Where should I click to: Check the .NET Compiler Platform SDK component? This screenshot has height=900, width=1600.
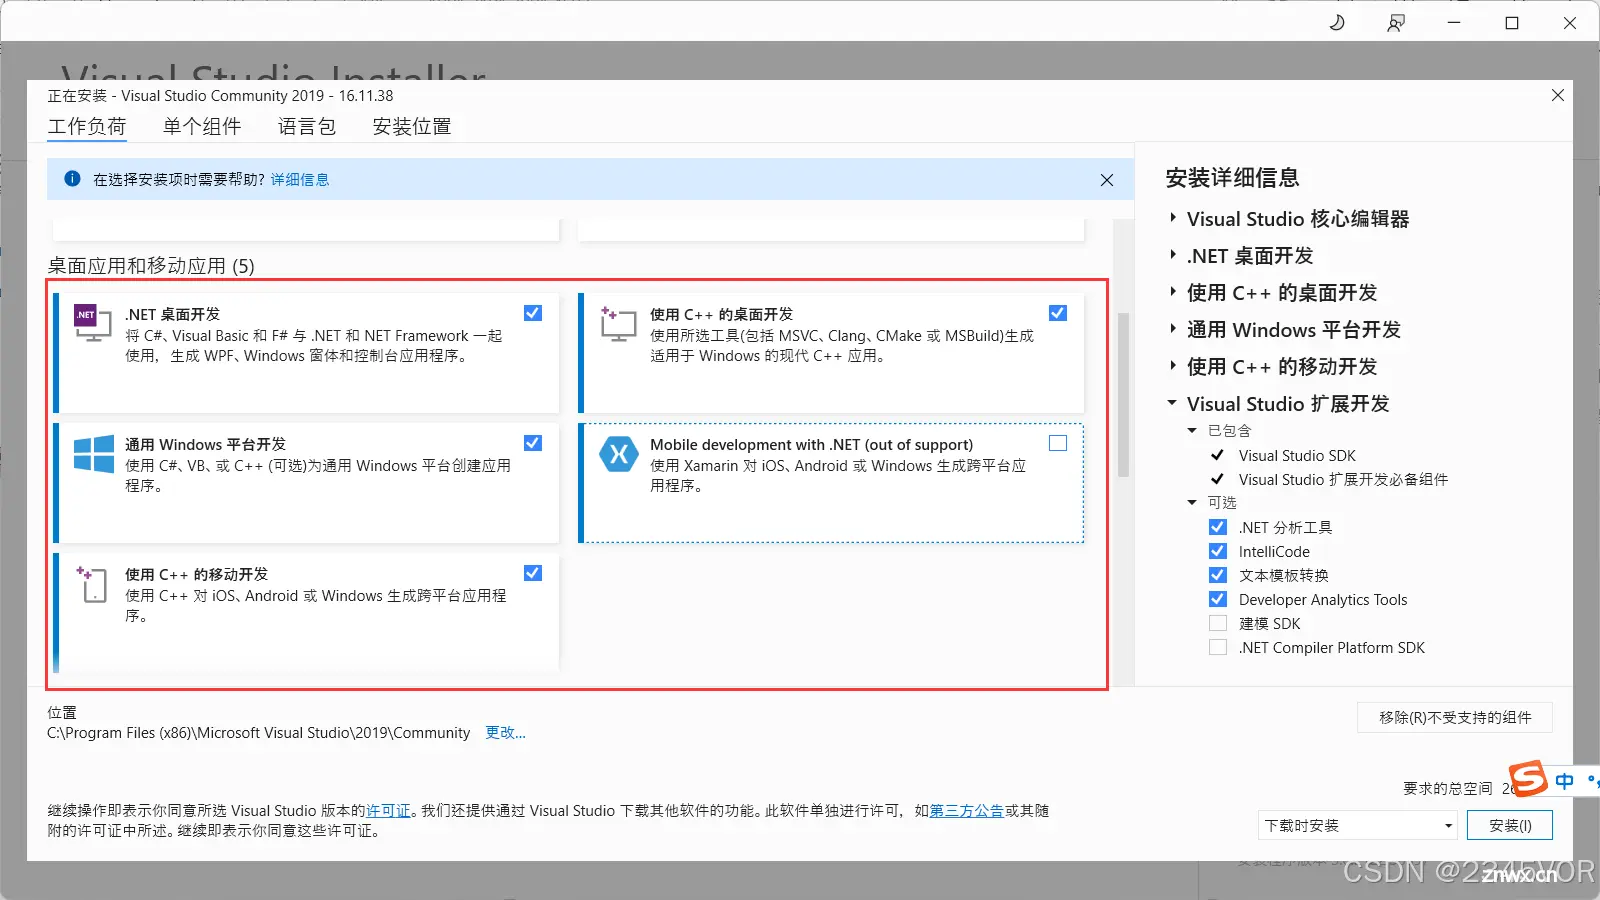tap(1218, 647)
